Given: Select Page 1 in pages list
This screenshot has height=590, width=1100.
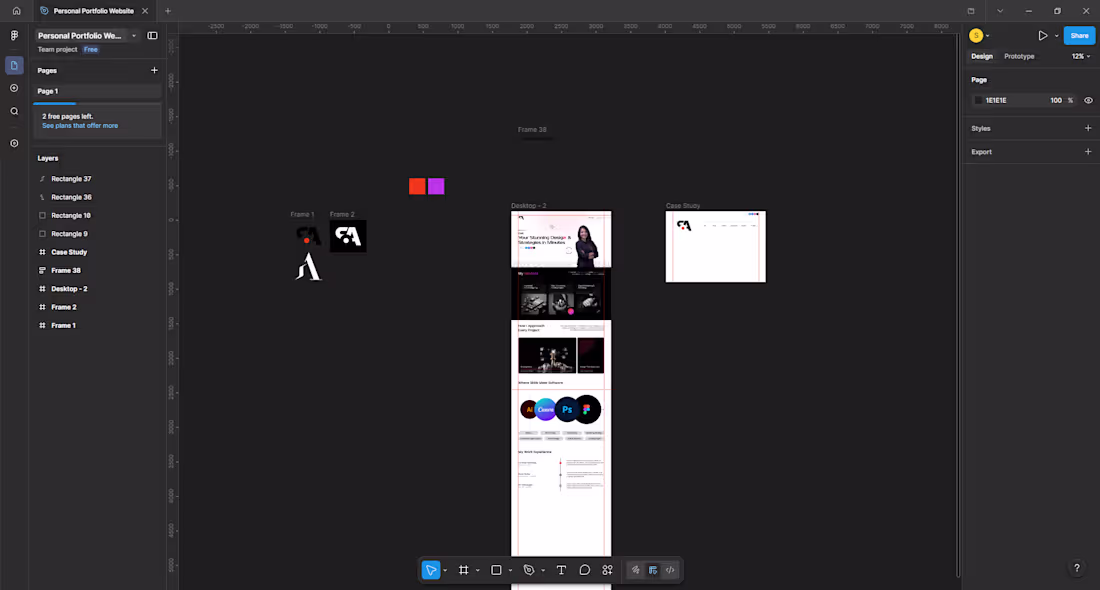Looking at the screenshot, I should [97, 91].
